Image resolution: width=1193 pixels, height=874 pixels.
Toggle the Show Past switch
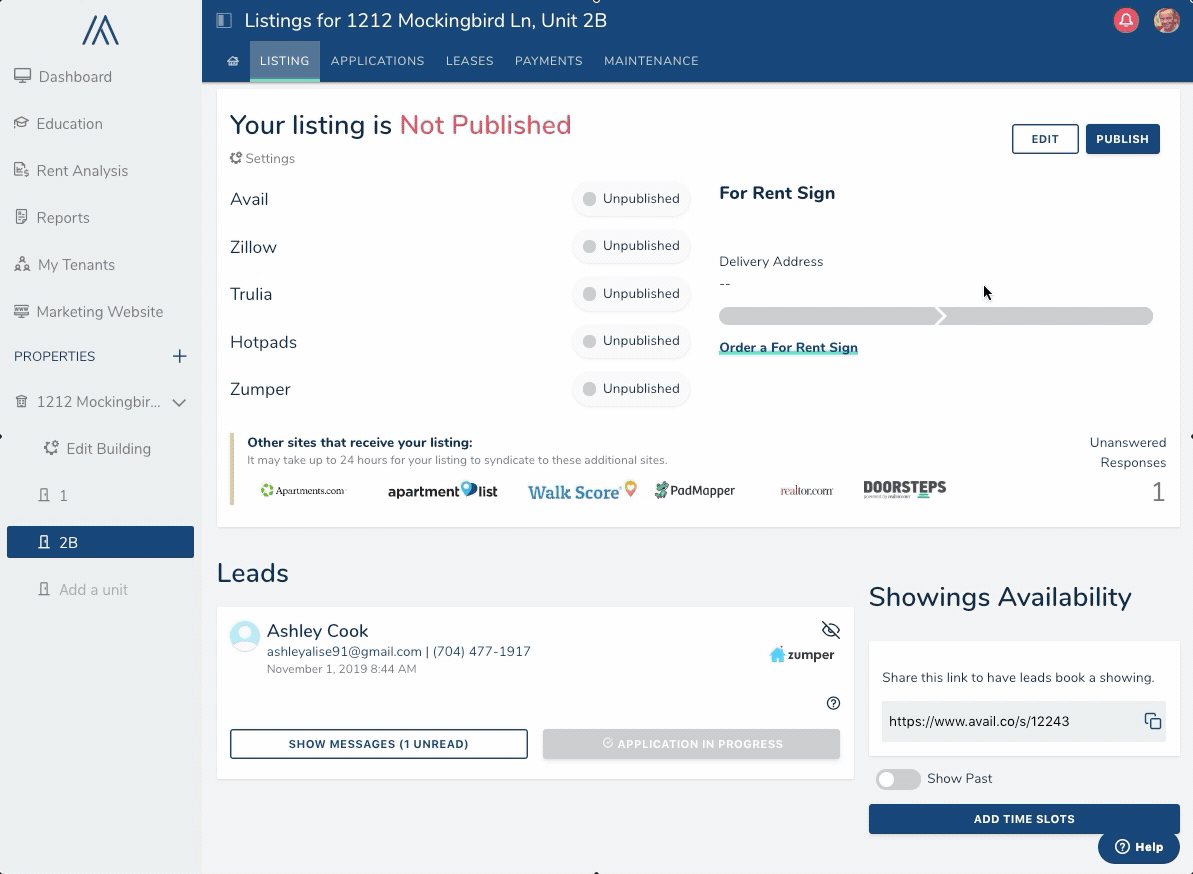[x=897, y=779]
